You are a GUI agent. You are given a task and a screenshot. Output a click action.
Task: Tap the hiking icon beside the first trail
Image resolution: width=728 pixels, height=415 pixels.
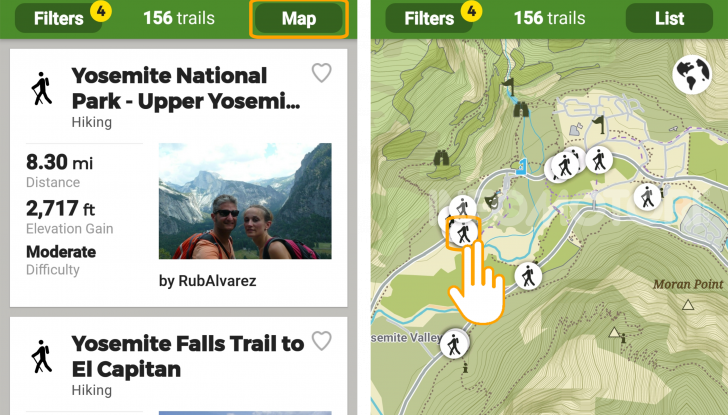tap(41, 89)
